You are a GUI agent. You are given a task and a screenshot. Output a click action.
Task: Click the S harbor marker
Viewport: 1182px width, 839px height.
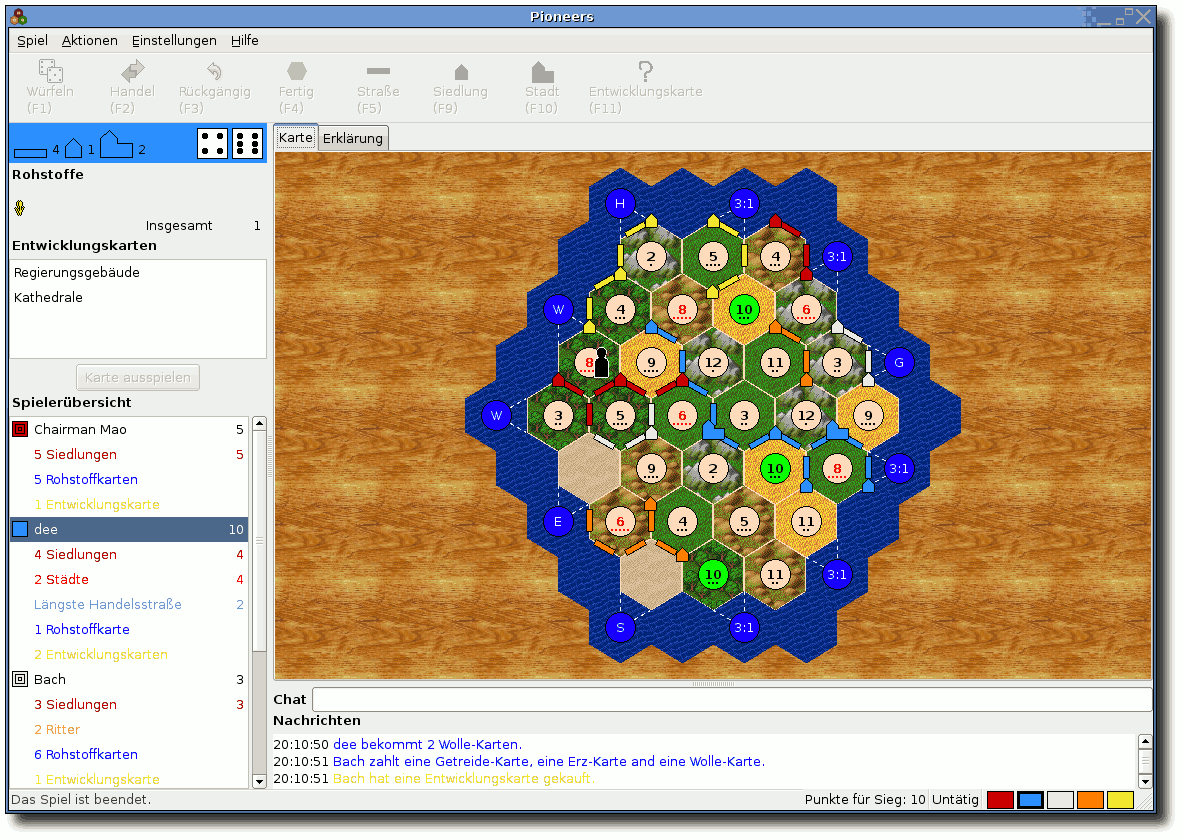(620, 627)
